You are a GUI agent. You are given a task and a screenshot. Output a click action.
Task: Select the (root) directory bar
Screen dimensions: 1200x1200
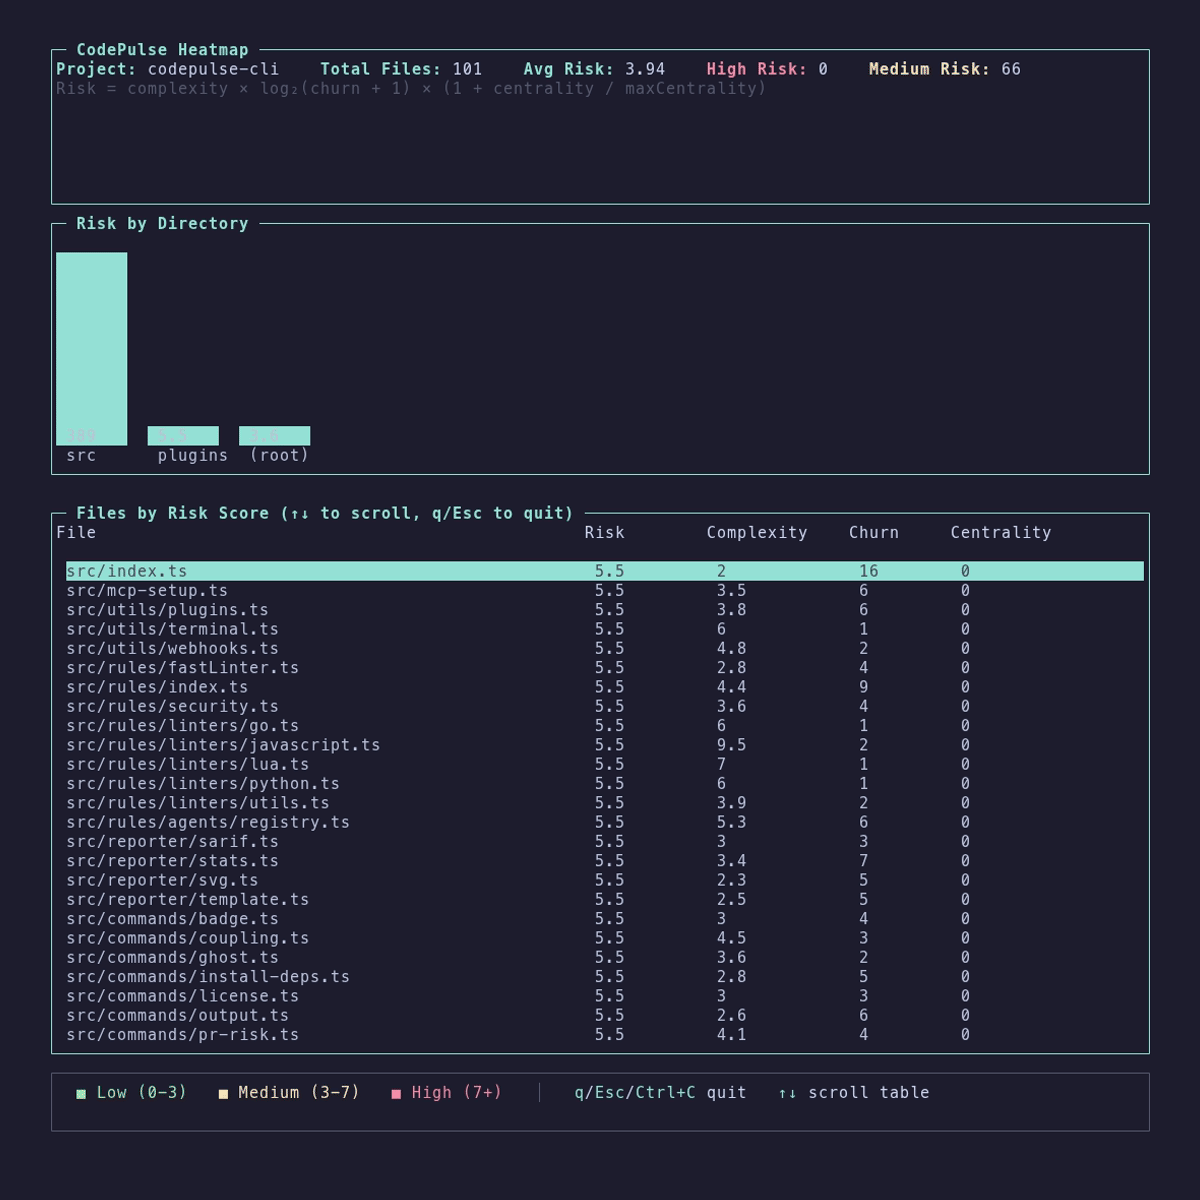[x=274, y=436]
